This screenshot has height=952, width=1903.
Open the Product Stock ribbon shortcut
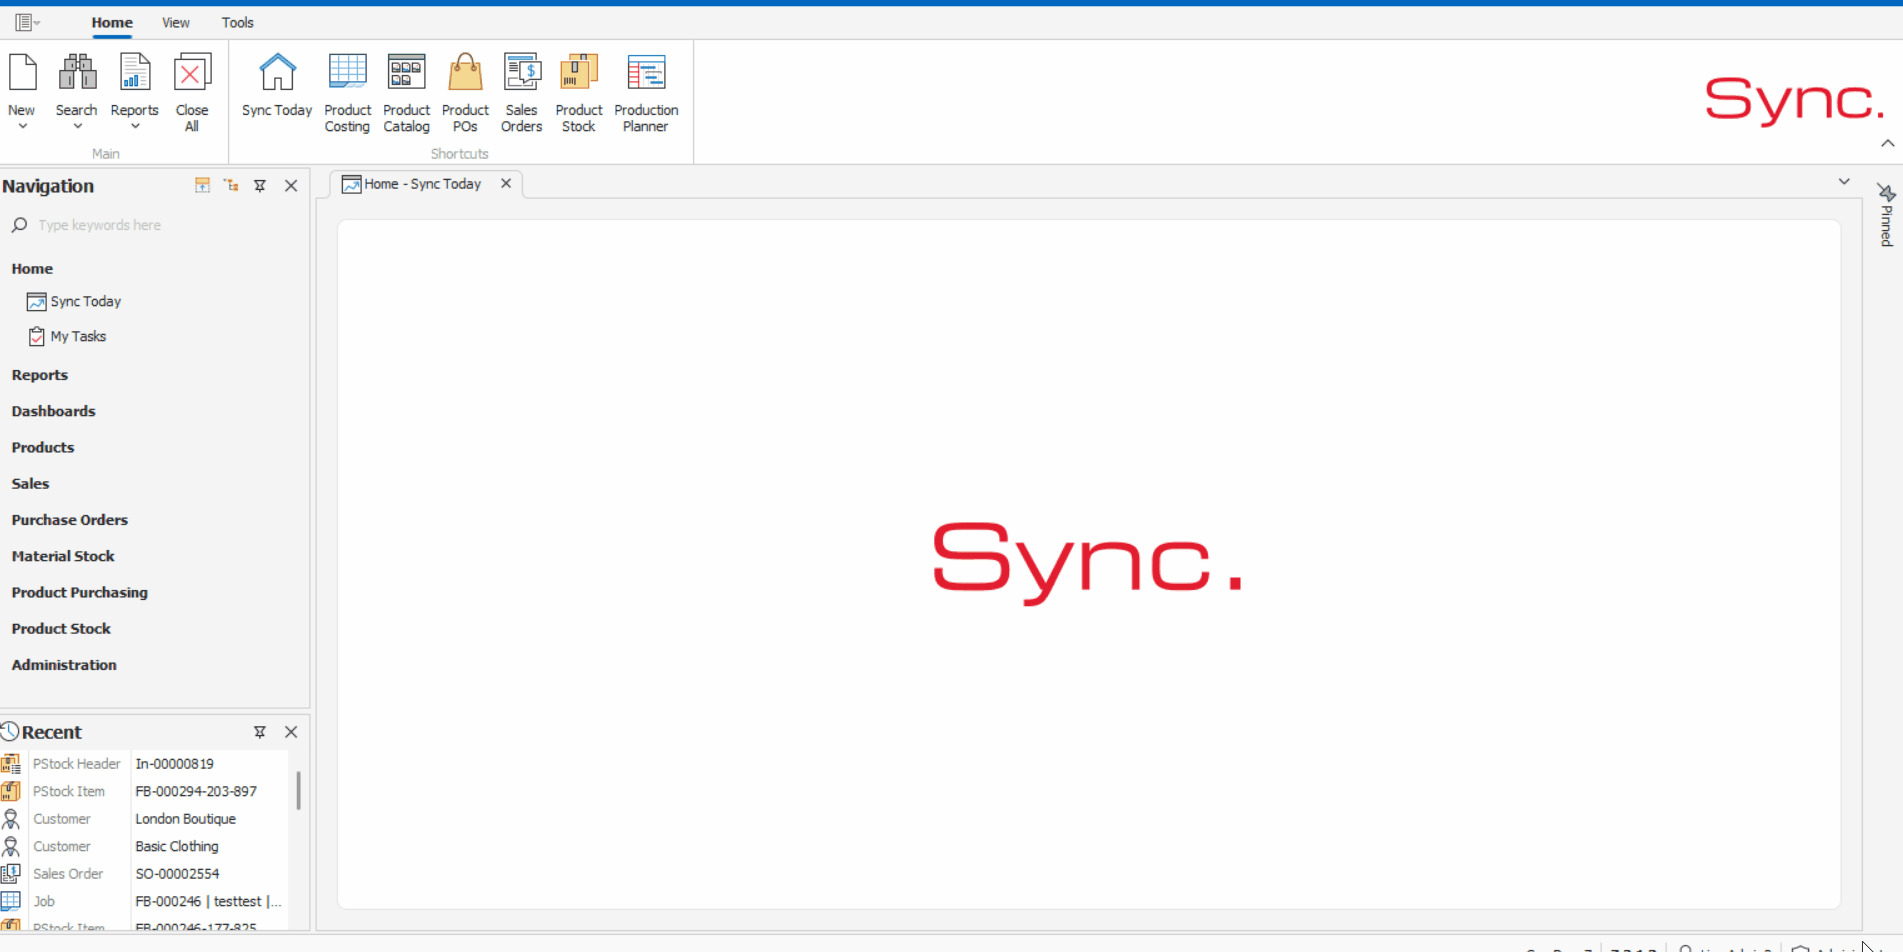[x=579, y=92]
